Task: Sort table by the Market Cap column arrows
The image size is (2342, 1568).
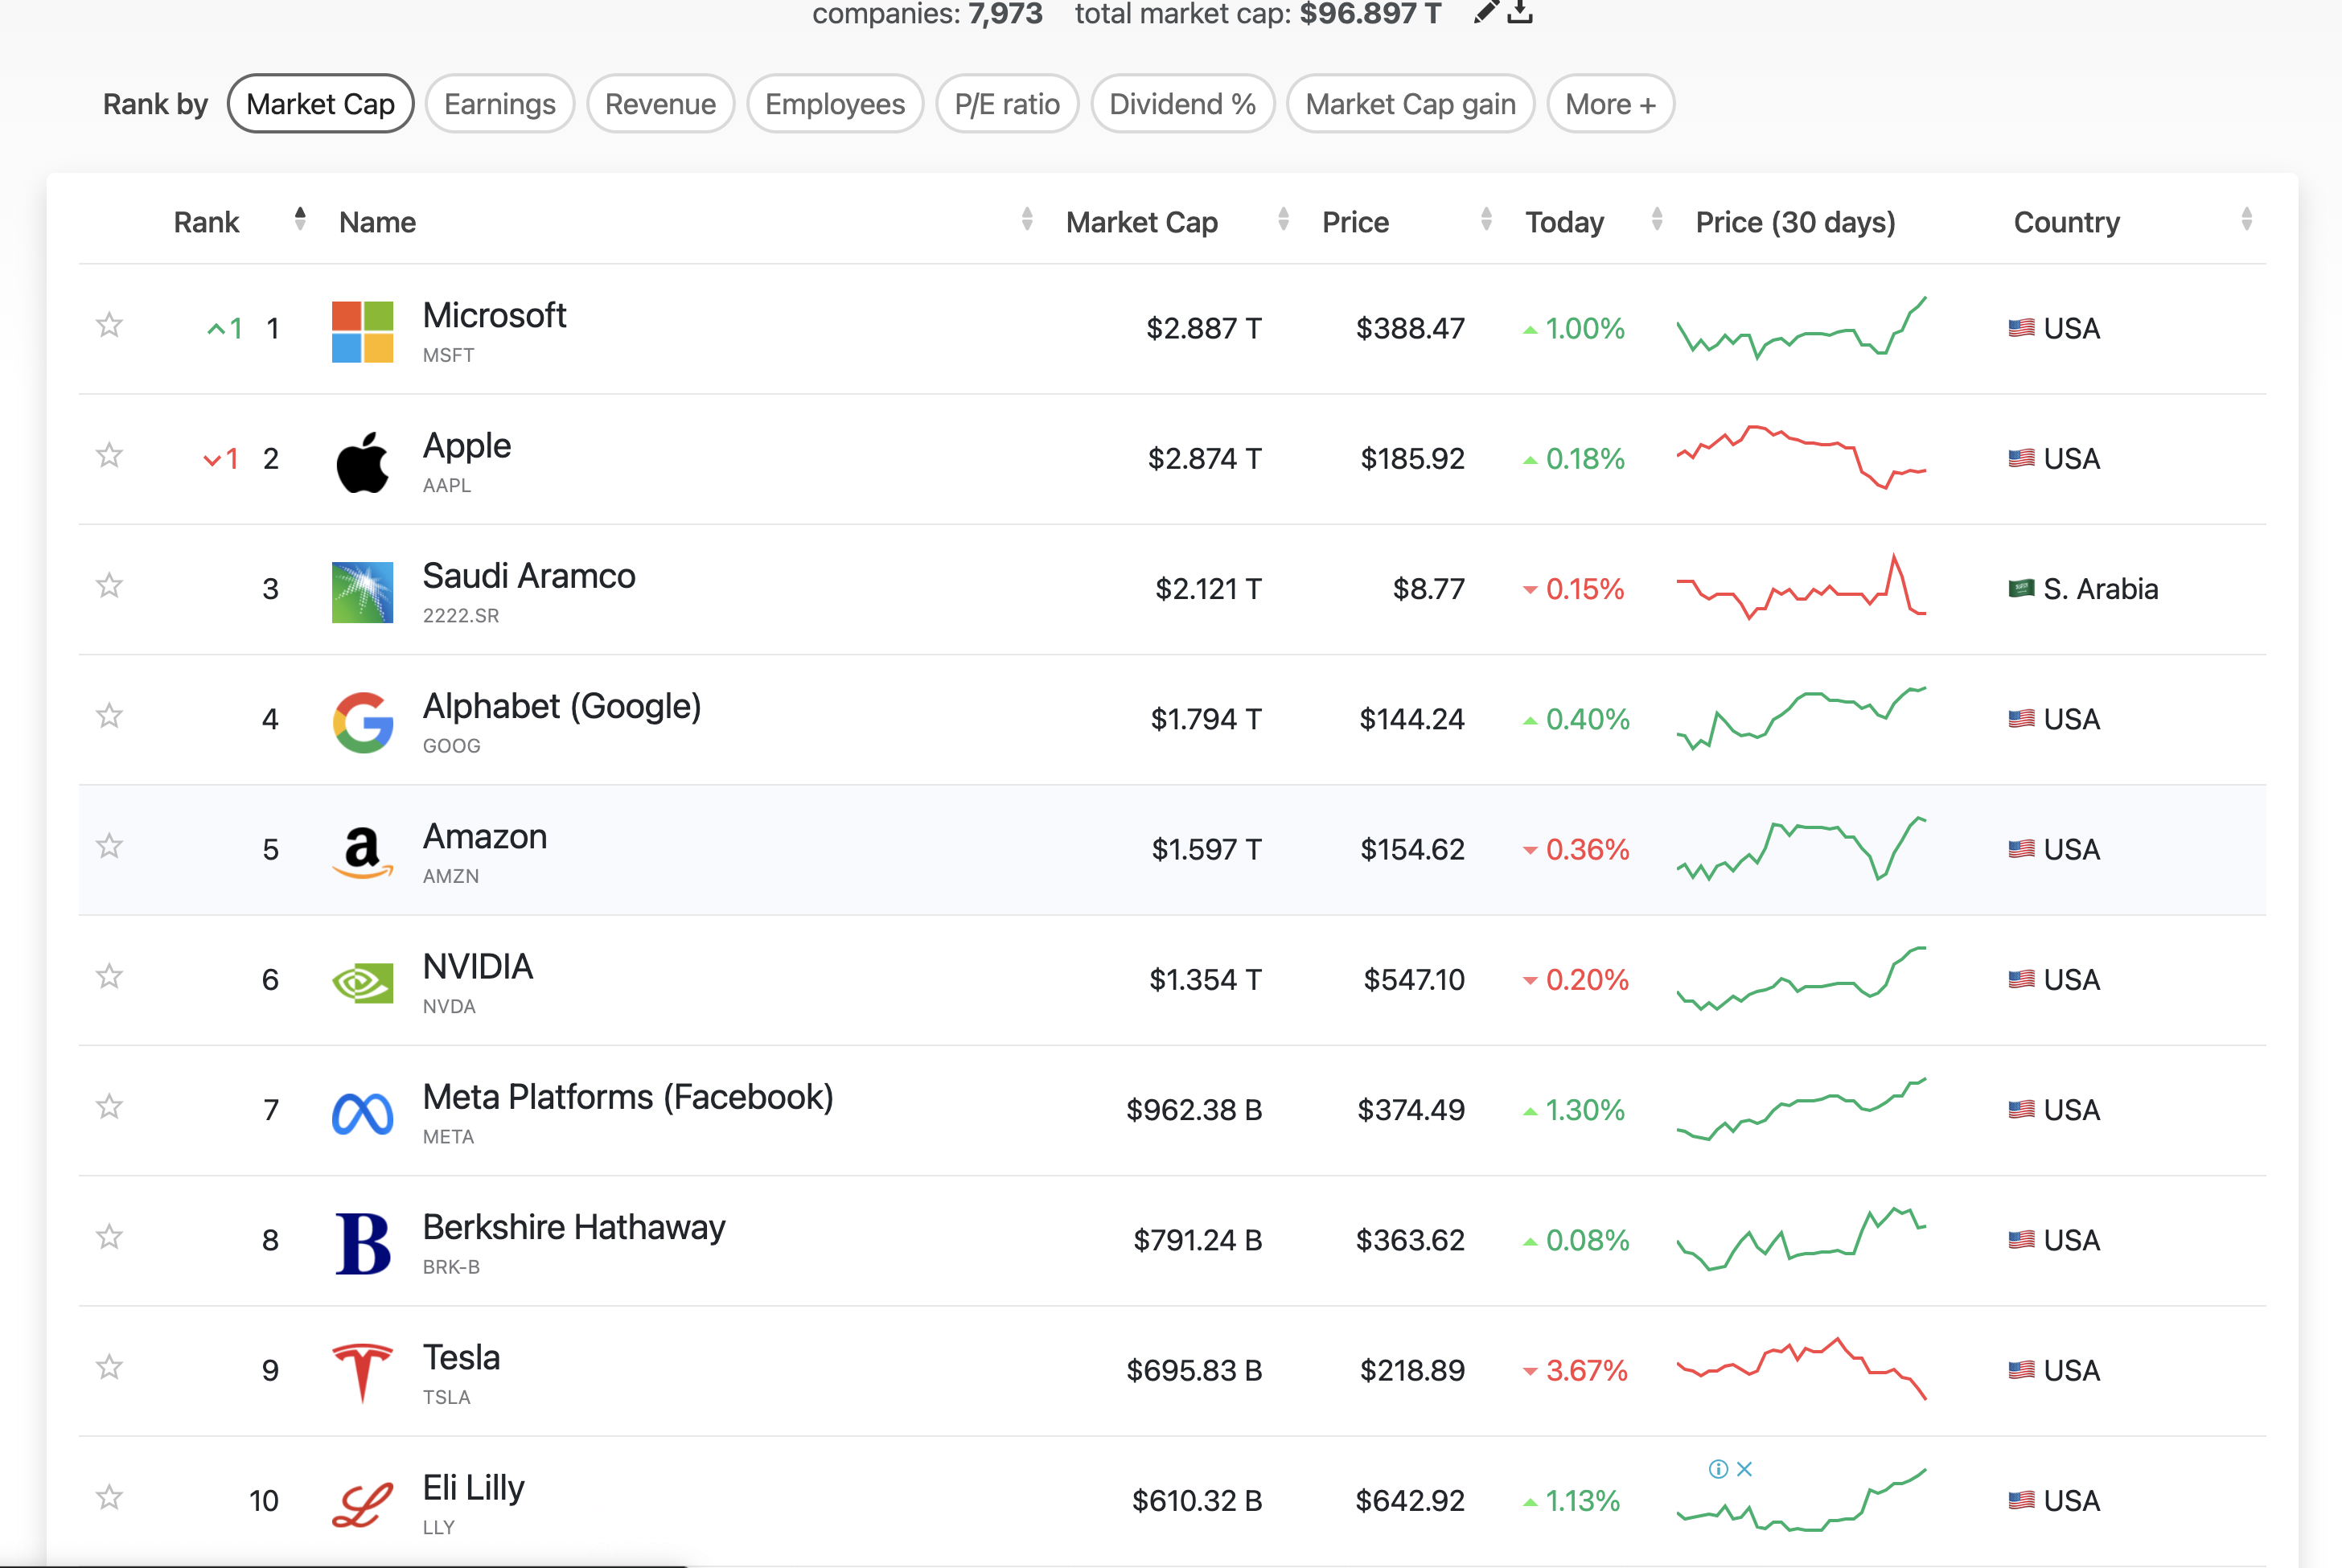Action: tap(1283, 220)
